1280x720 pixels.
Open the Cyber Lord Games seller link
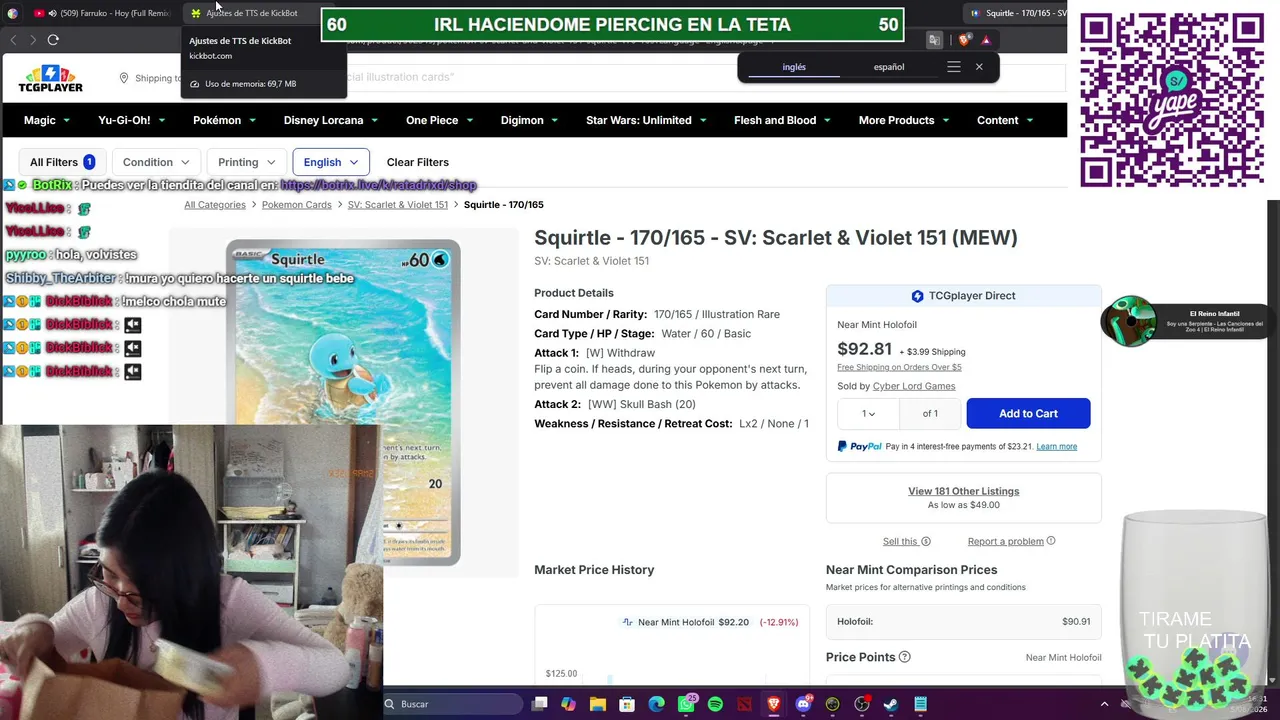pos(914,386)
